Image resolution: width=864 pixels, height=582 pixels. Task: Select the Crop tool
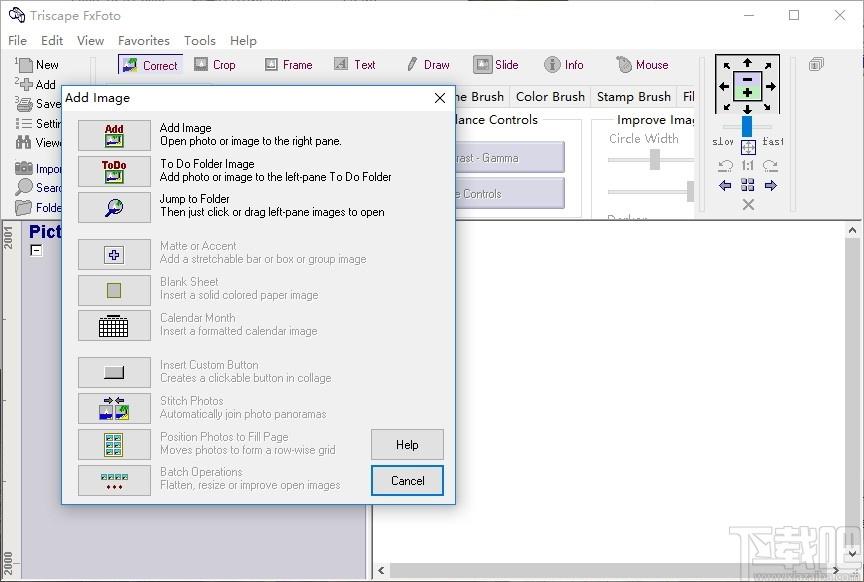click(x=215, y=65)
